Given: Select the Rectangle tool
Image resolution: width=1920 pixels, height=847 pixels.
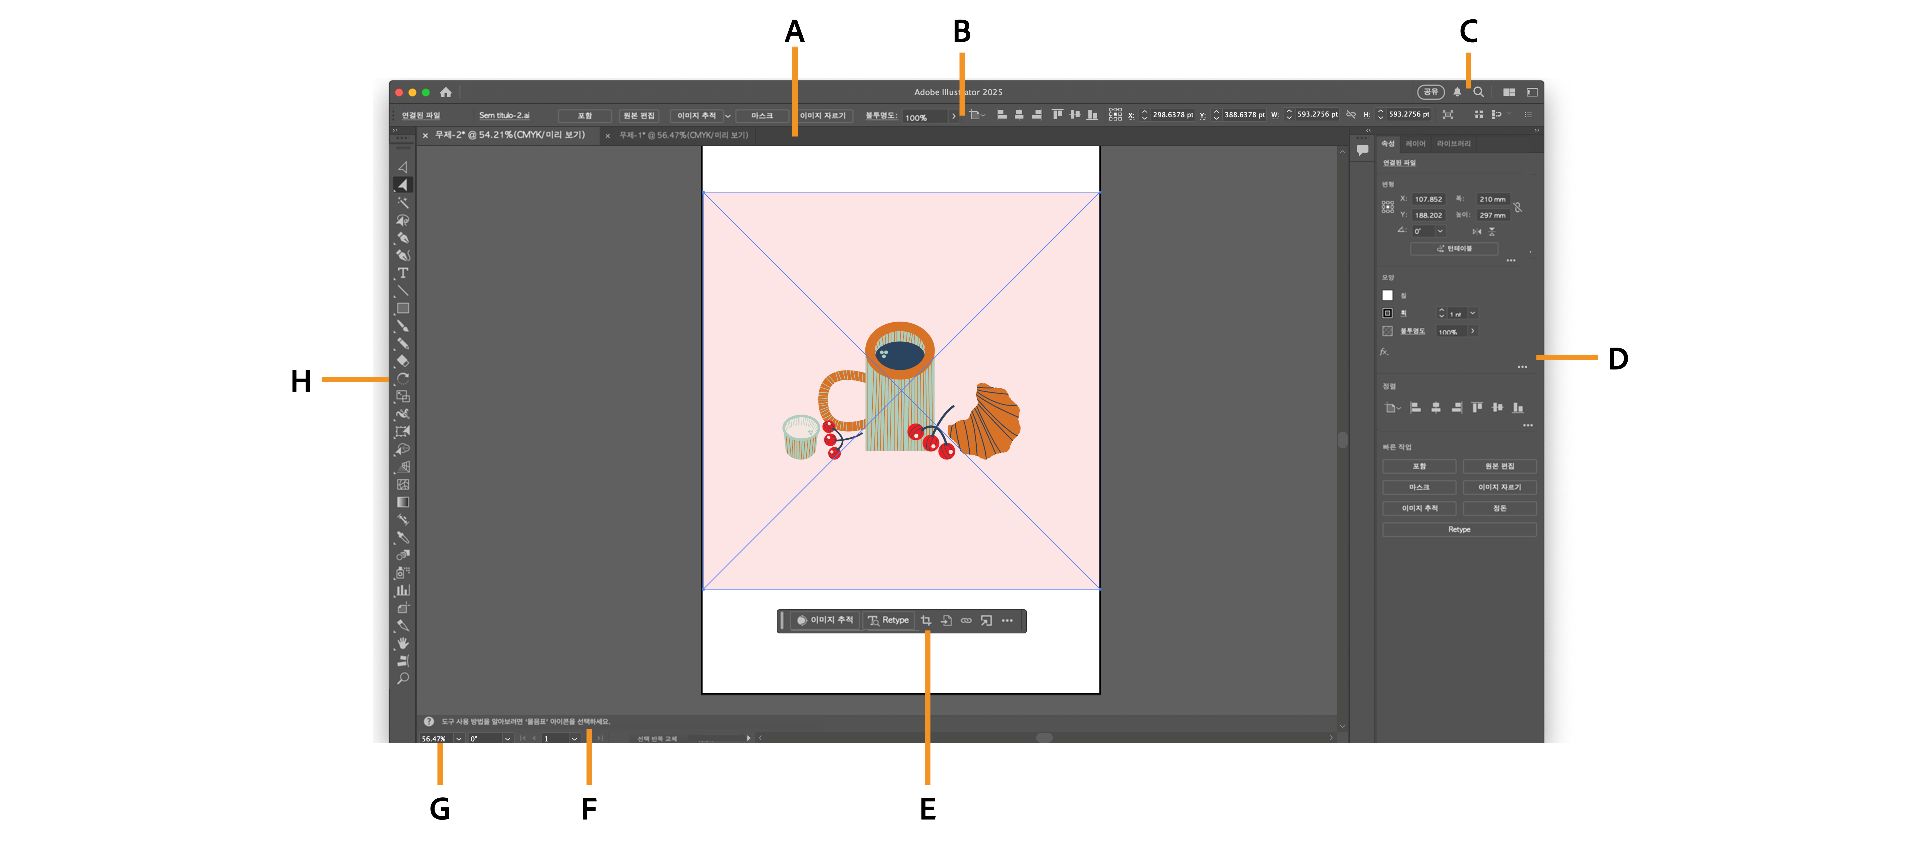Looking at the screenshot, I should coord(402,309).
